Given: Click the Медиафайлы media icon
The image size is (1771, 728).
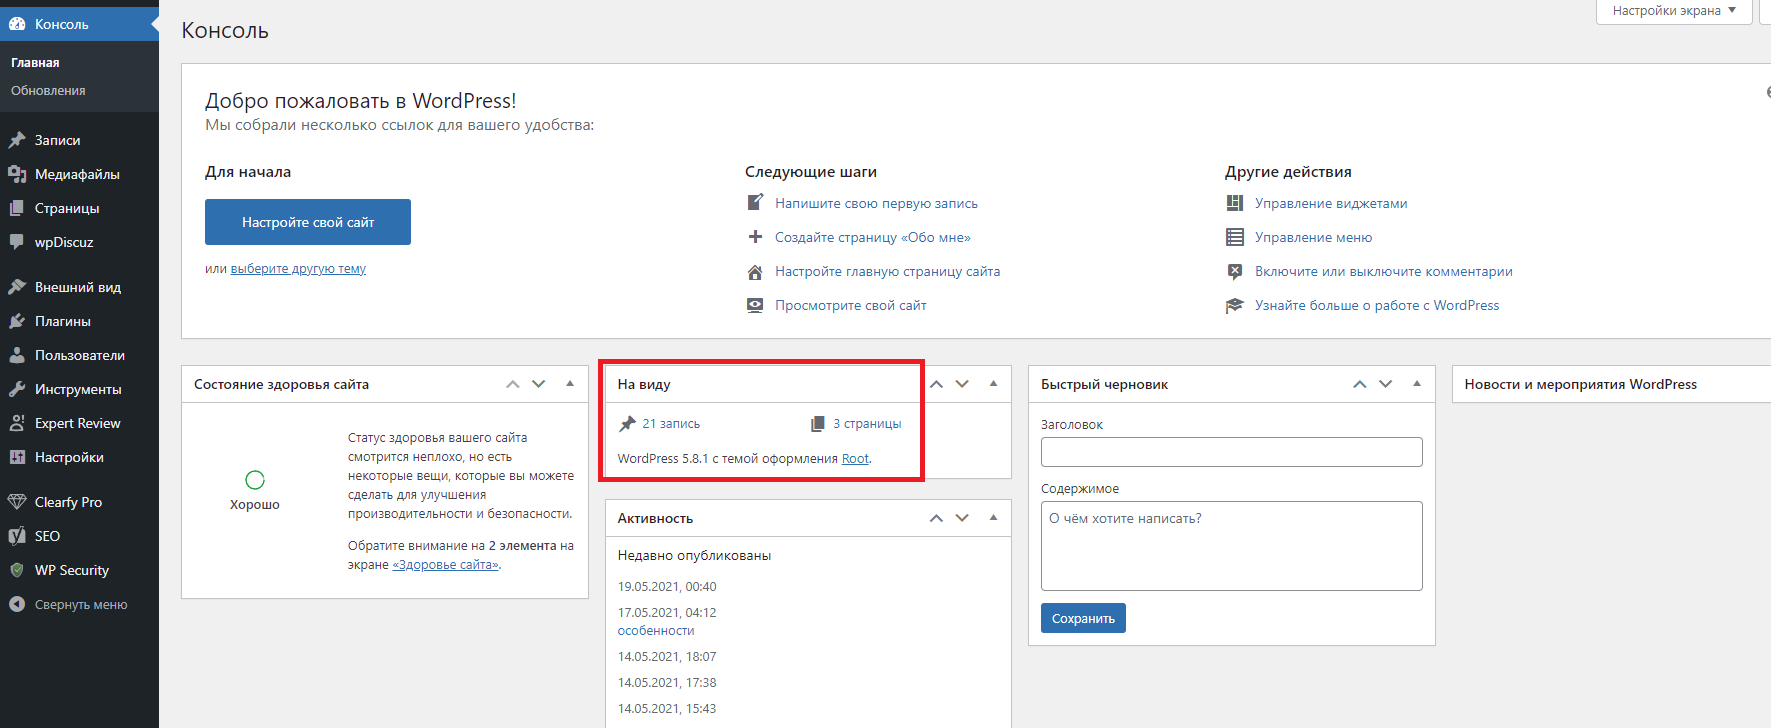Looking at the screenshot, I should pos(17,174).
